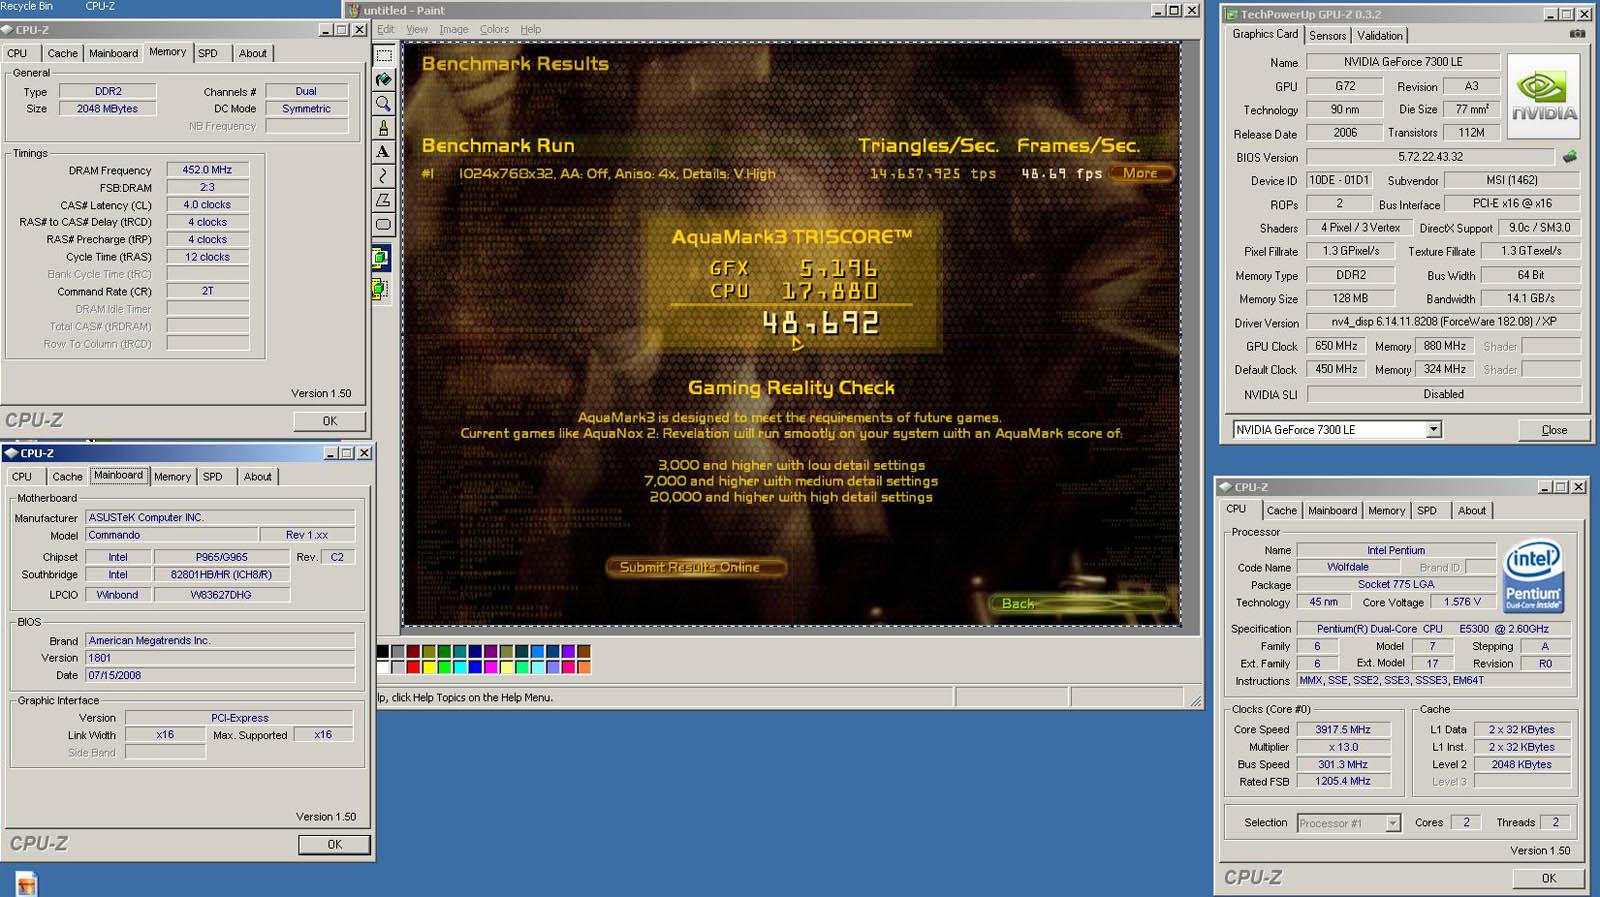
Task: Select the Brush tool in Paint
Action: (384, 128)
